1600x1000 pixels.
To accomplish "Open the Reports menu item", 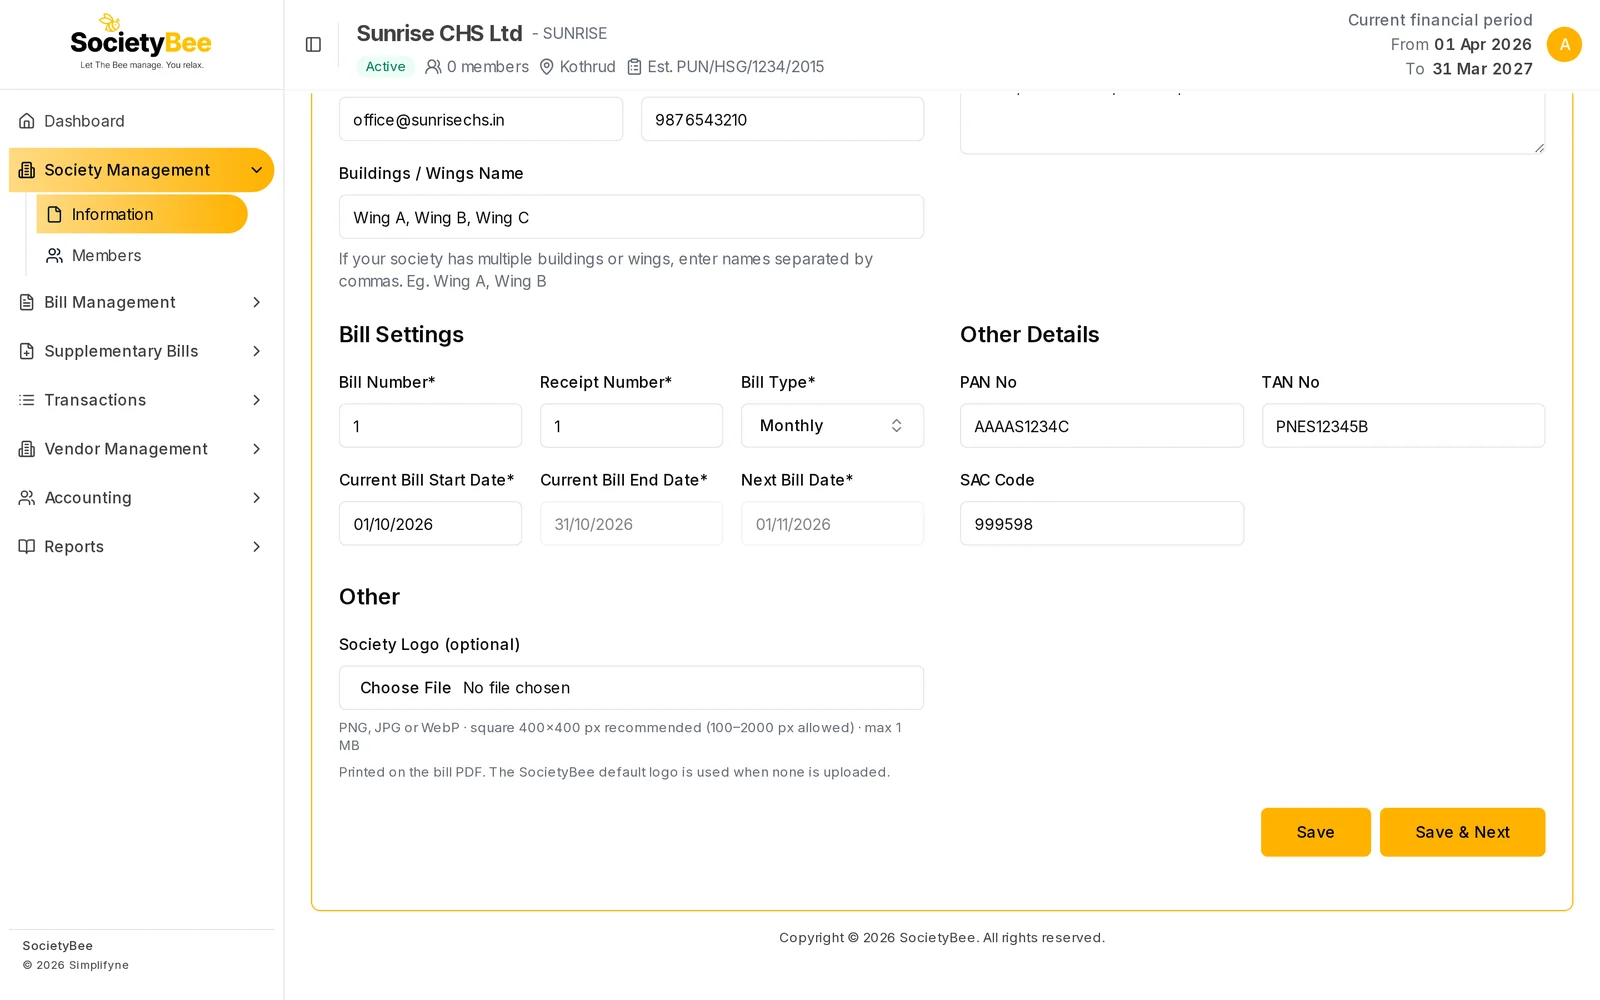I will coord(141,546).
